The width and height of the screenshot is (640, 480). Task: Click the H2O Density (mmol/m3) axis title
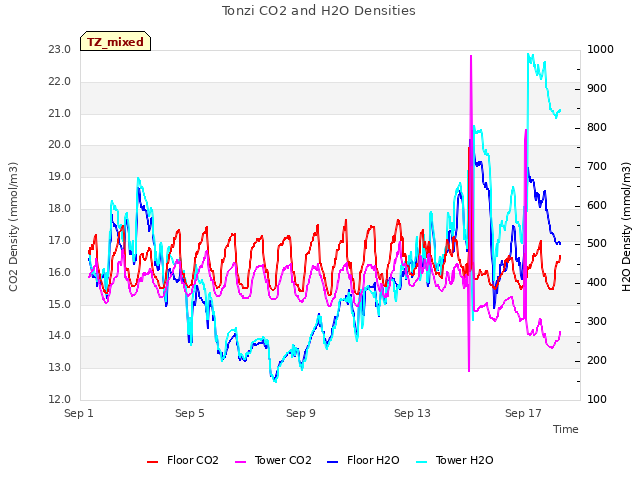(626, 227)
